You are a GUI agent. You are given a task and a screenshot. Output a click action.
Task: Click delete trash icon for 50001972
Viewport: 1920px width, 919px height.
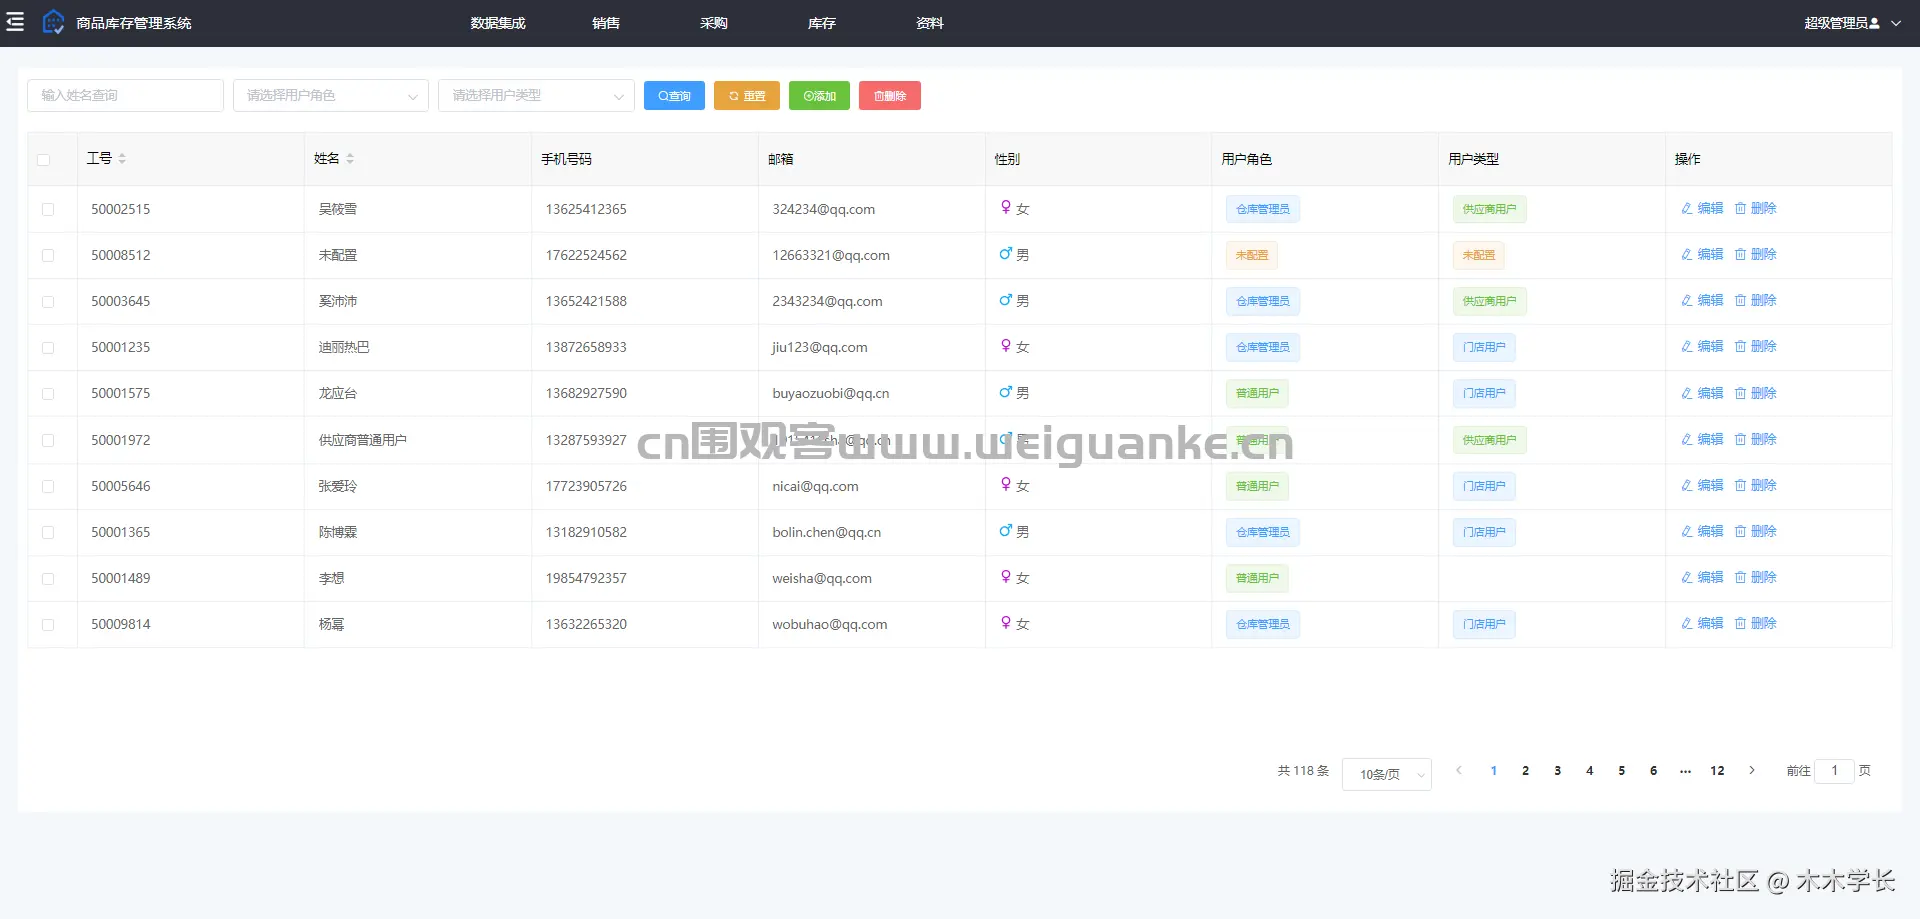1740,439
